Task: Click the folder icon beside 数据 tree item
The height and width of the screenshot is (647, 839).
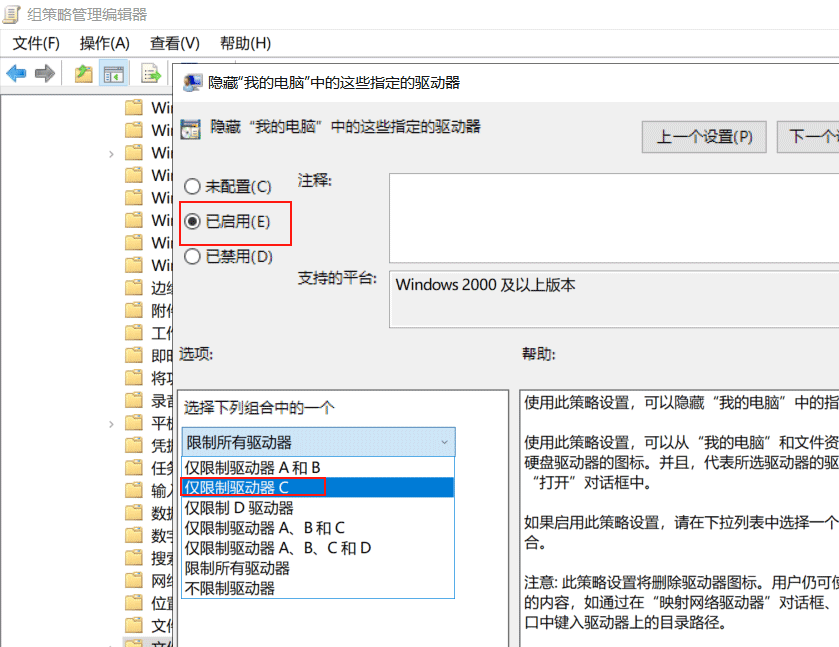Action: coord(134,513)
